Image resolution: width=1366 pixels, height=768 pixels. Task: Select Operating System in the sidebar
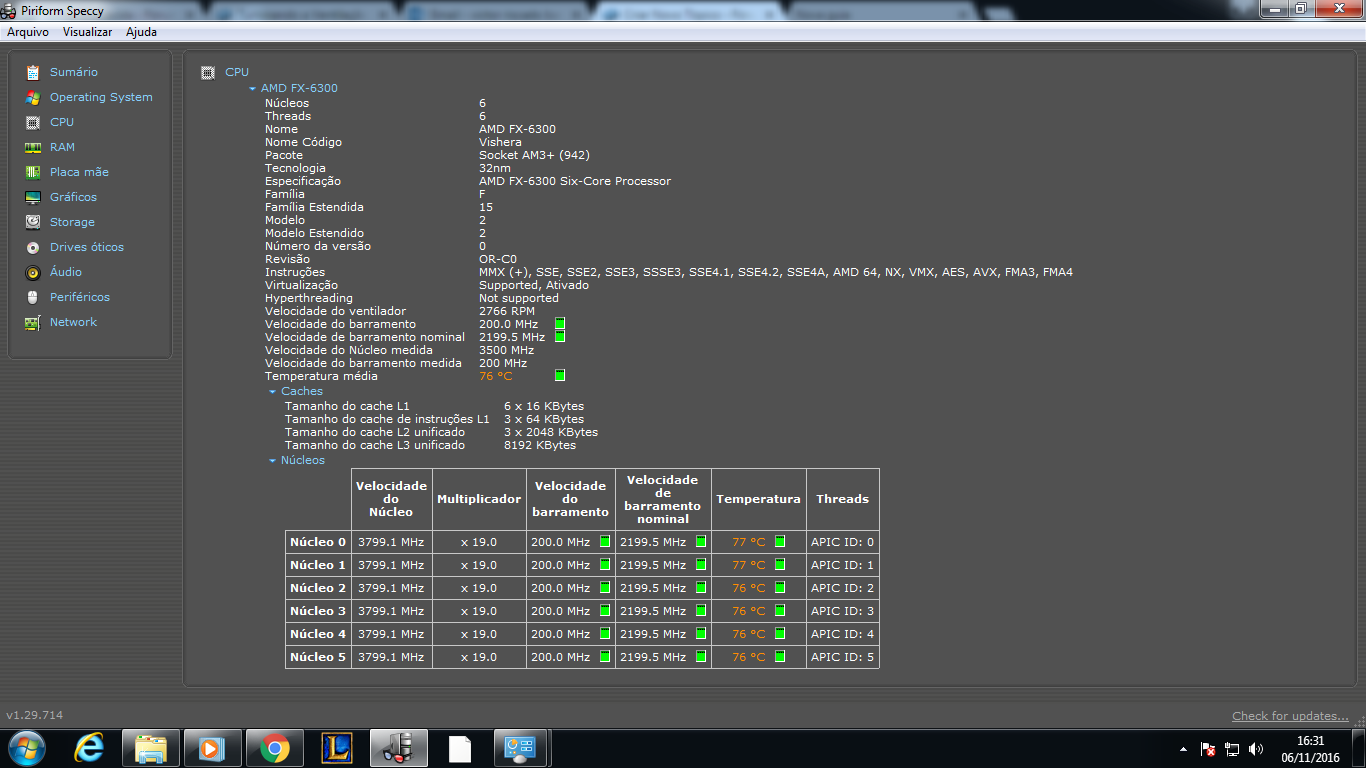[101, 97]
